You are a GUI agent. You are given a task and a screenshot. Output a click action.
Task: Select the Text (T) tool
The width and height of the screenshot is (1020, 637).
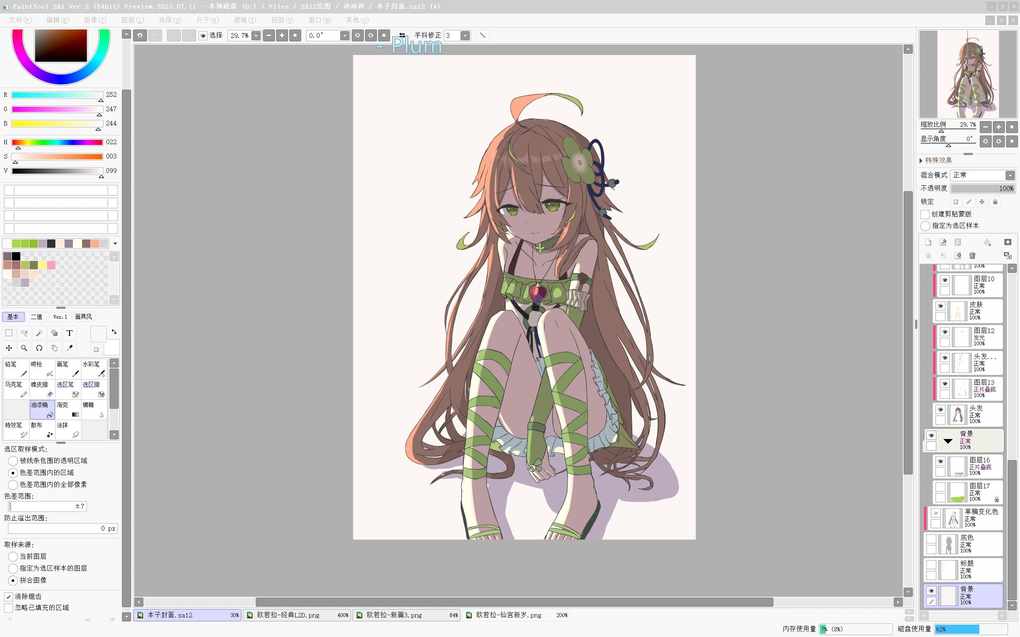[69, 332]
